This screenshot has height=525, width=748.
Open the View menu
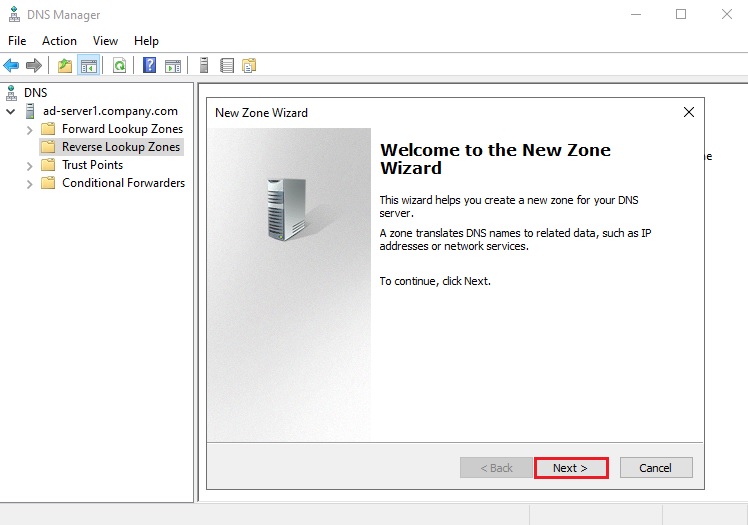[105, 41]
